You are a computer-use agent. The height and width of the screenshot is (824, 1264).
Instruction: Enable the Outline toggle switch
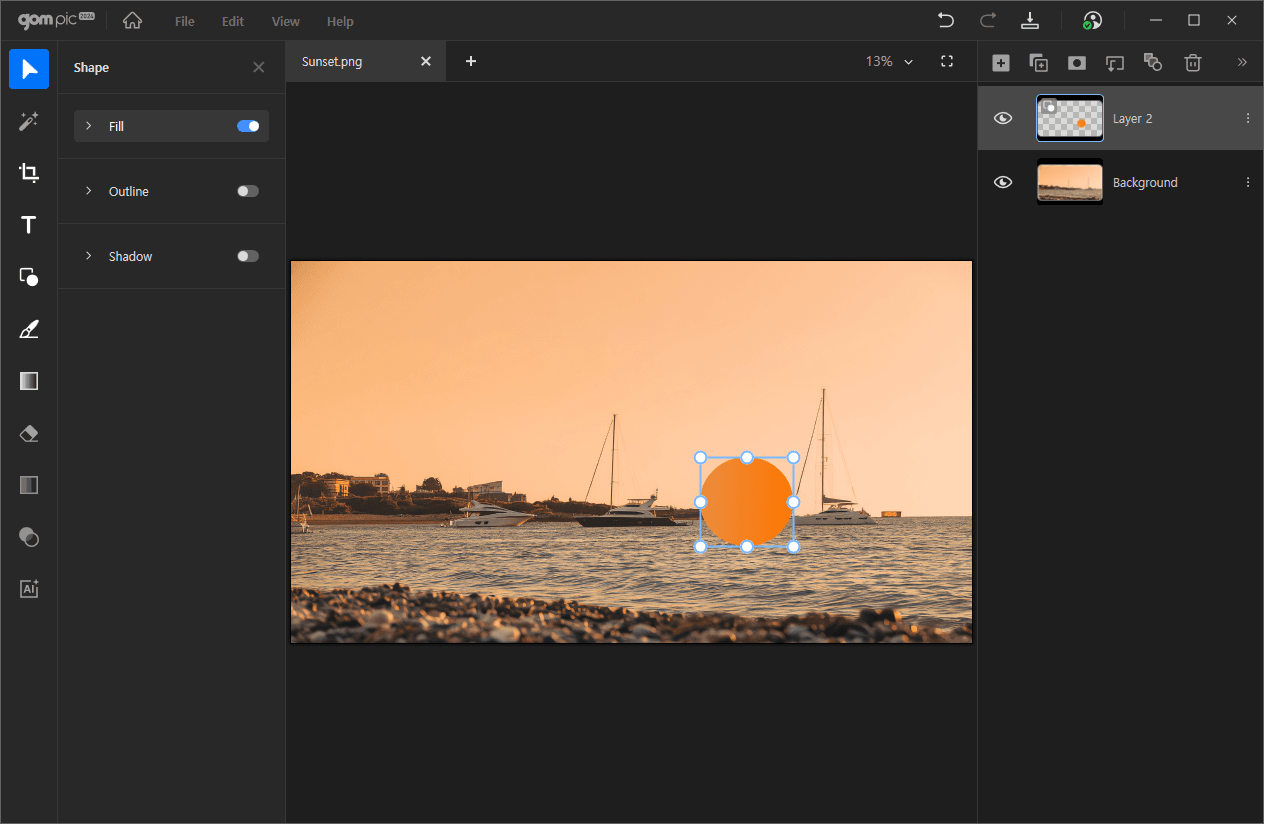[x=248, y=191]
